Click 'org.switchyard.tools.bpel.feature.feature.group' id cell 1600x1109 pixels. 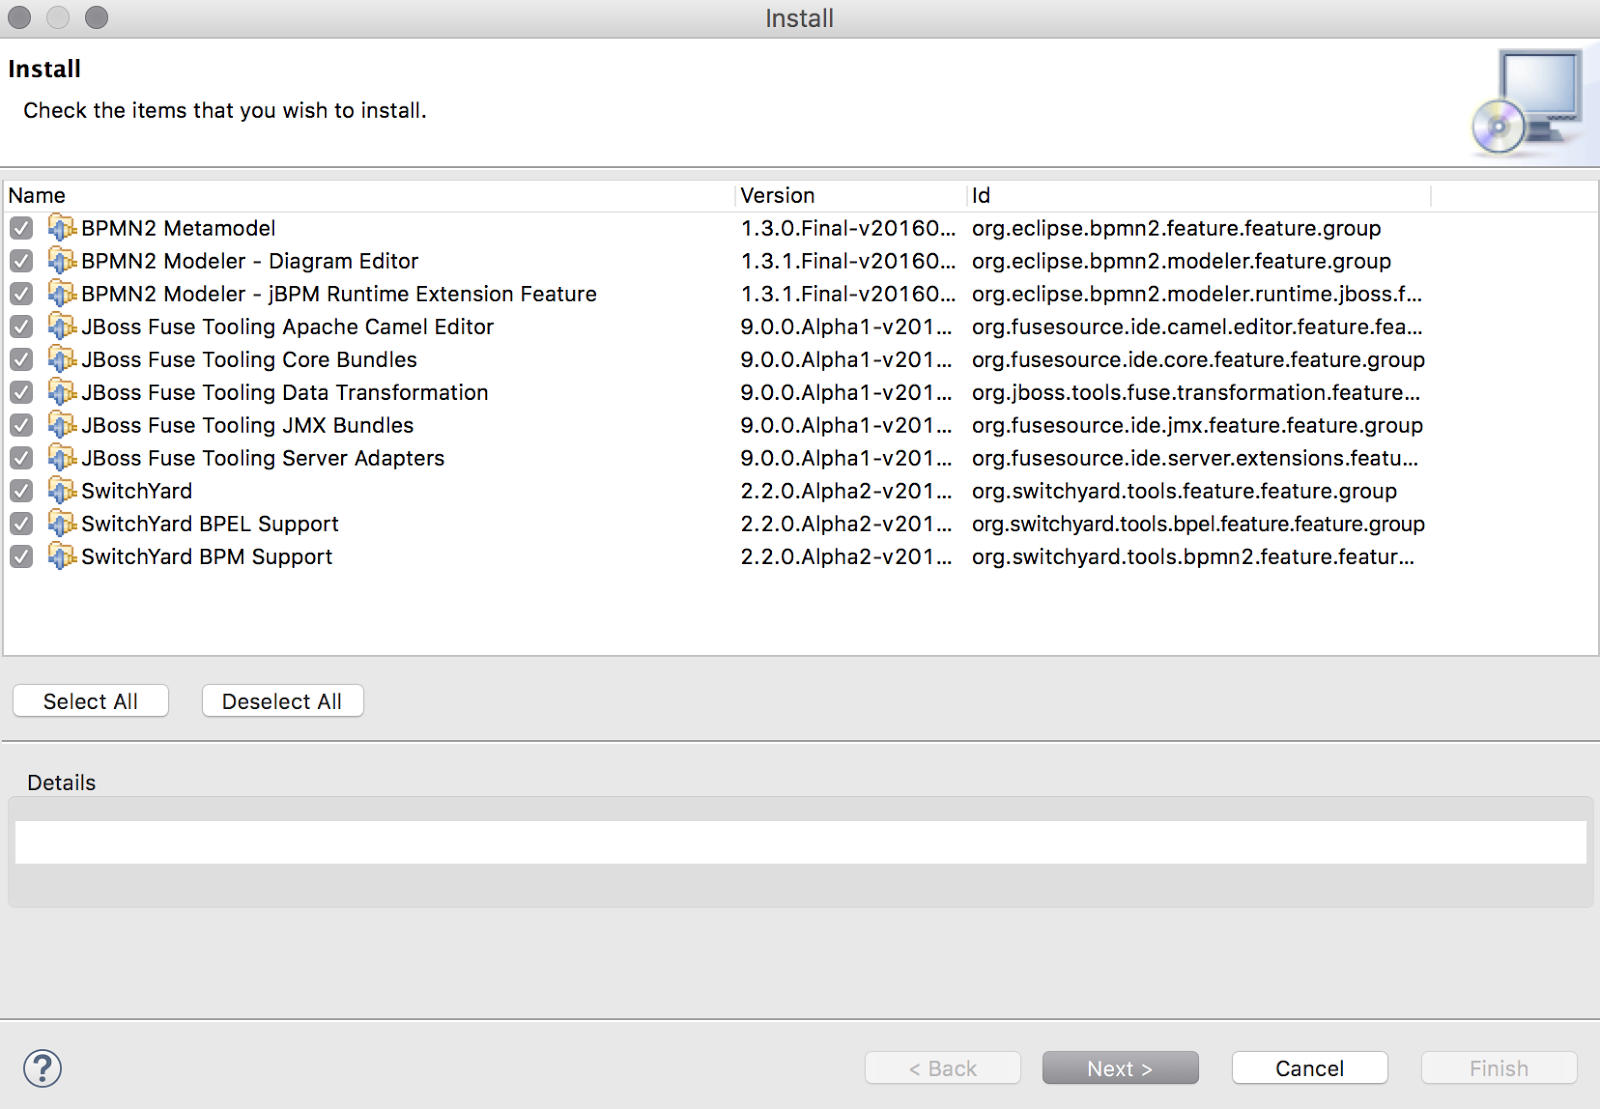tap(1198, 524)
